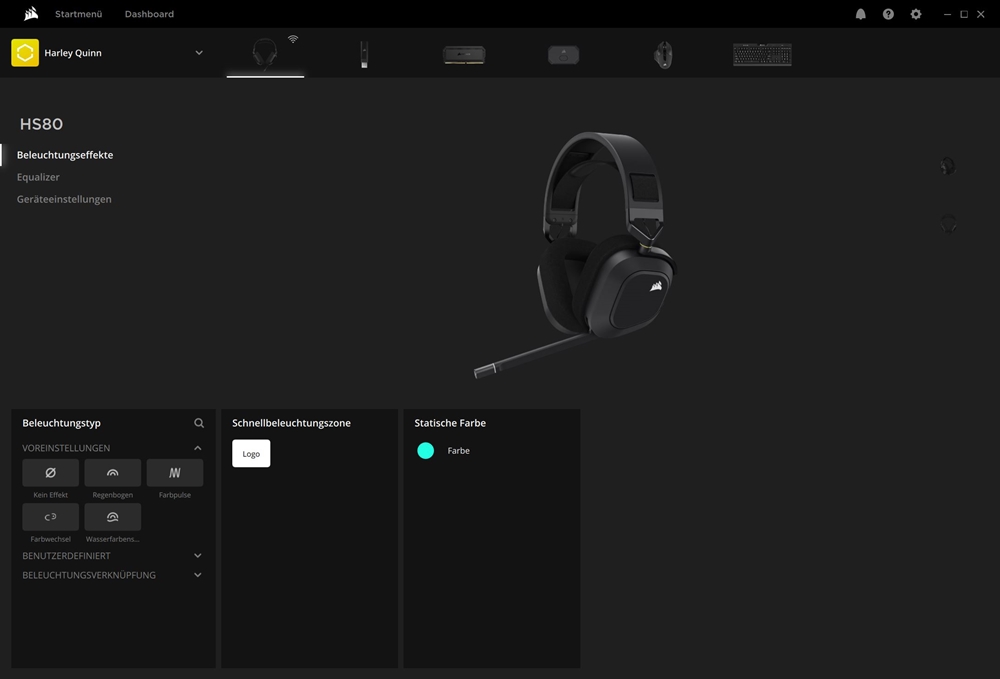
Task: Select the keyboard device icon
Action: [x=762, y=55]
